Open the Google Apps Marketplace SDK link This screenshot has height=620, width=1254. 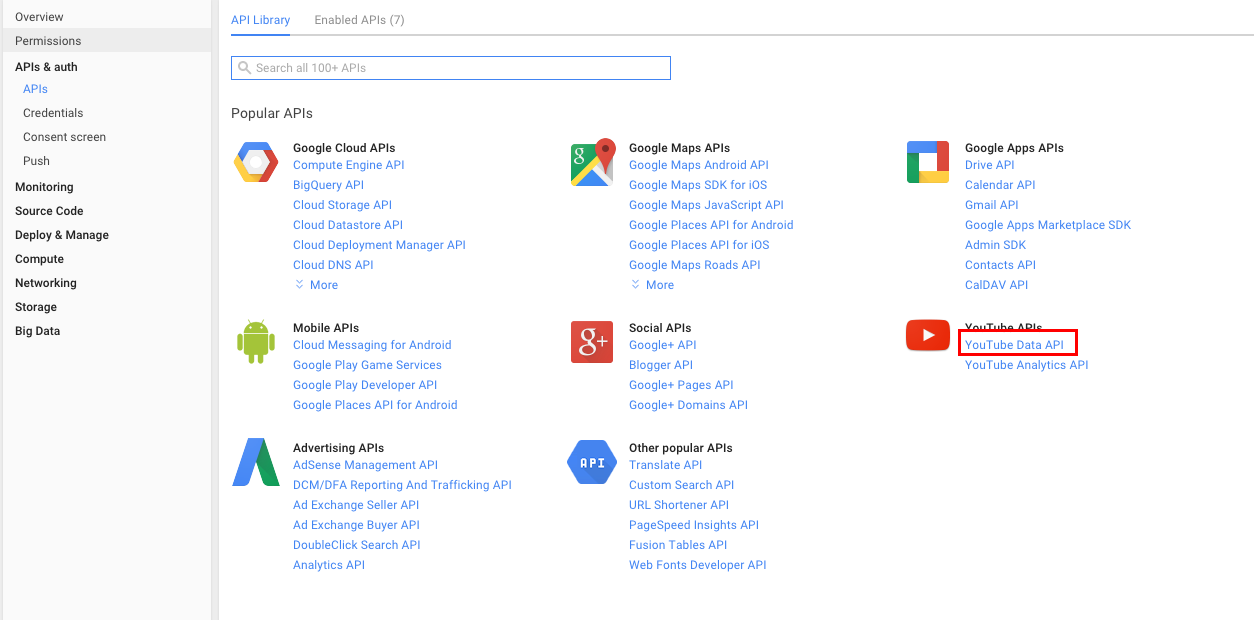pyautogui.click(x=1048, y=225)
